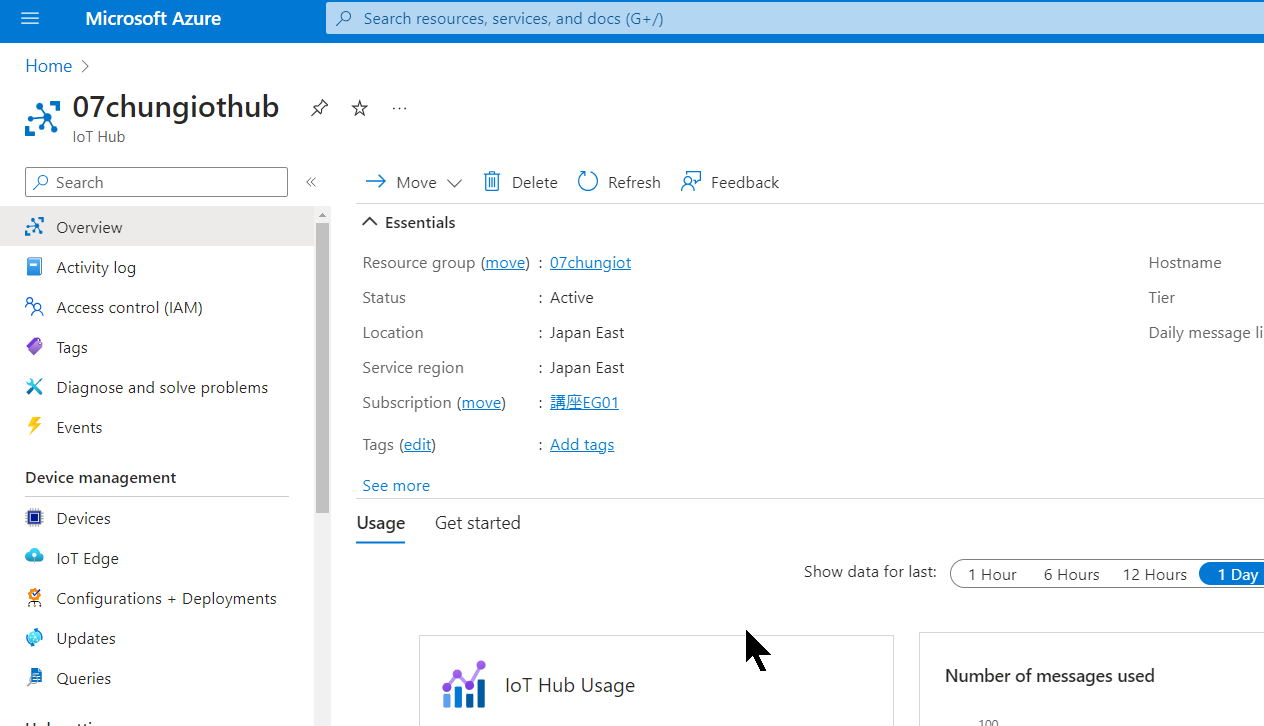
Task: Click the Overview sidebar icon
Action: click(35, 227)
